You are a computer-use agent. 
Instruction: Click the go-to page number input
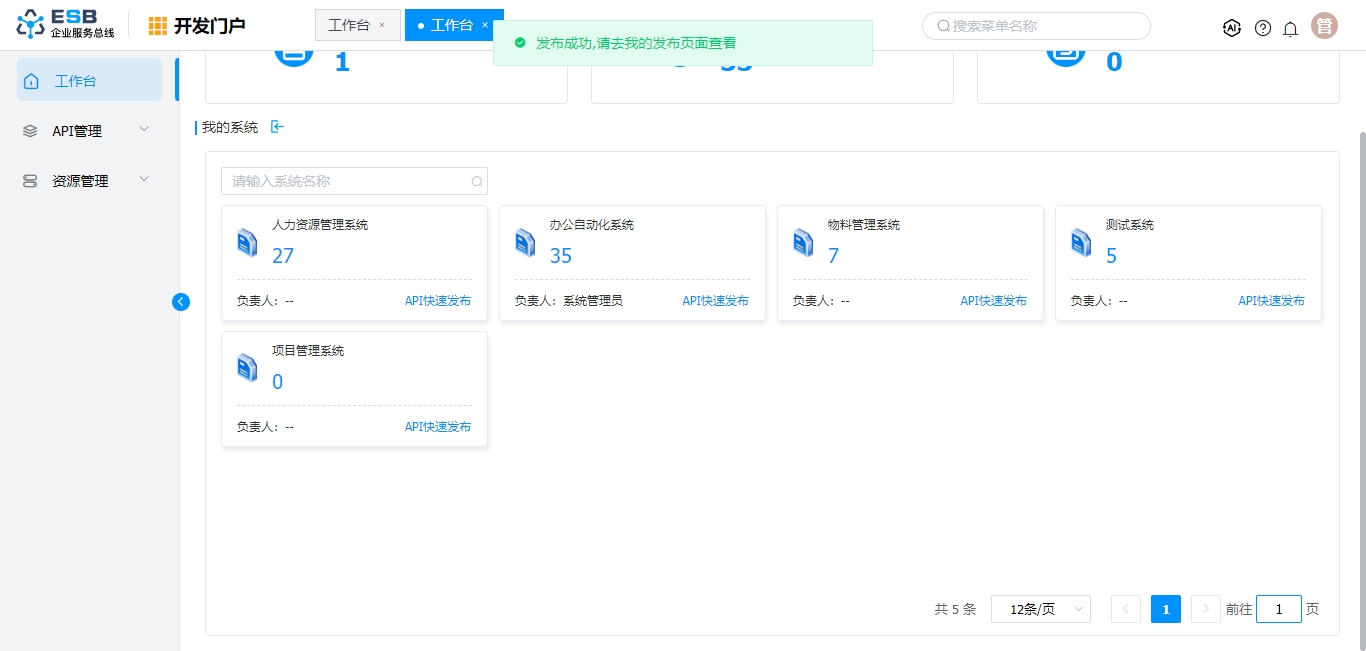point(1278,609)
